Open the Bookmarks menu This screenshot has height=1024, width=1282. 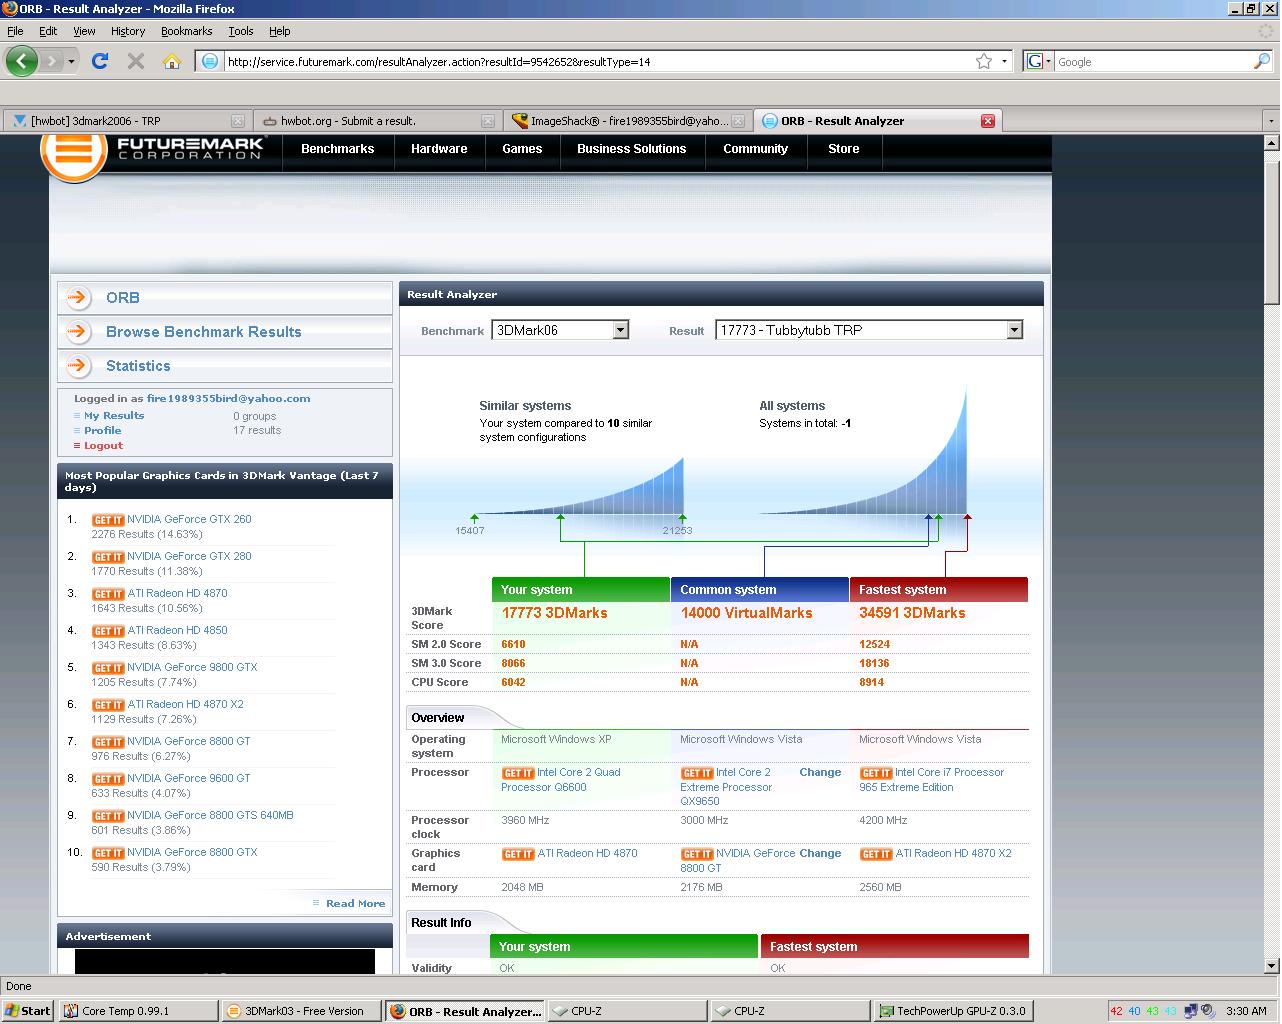click(x=186, y=31)
